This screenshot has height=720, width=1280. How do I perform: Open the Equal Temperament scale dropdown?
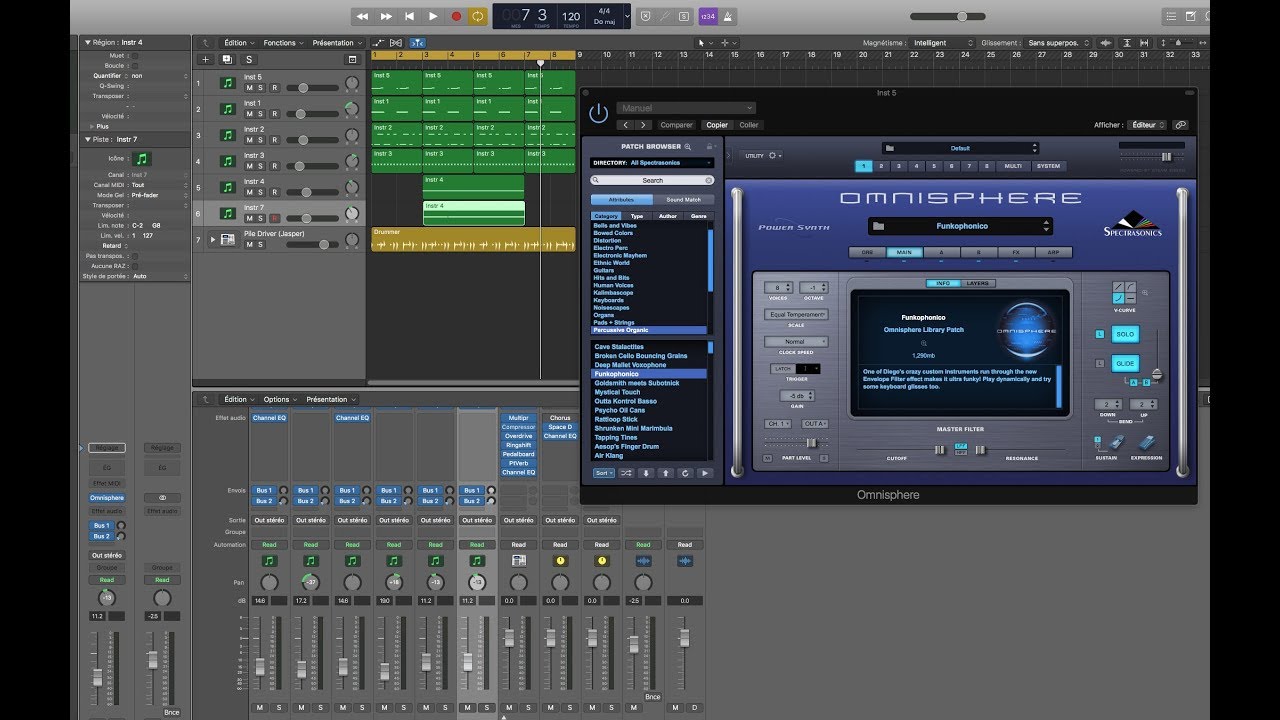[797, 315]
